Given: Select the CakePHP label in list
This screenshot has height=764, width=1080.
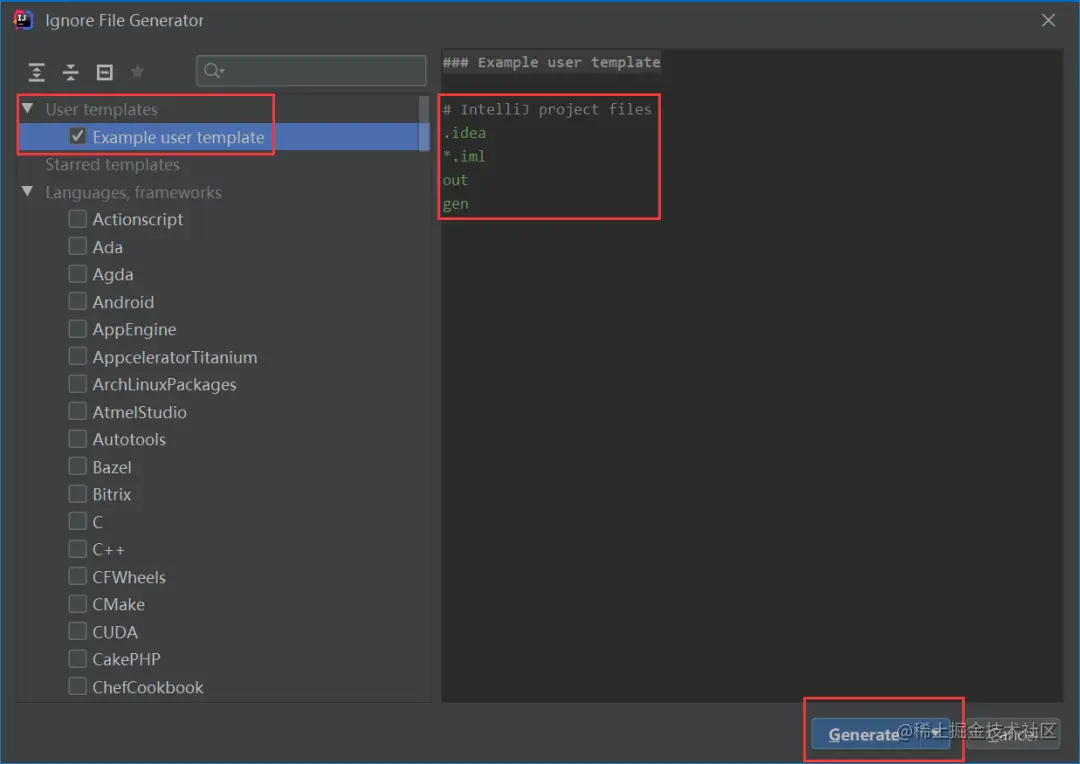Looking at the screenshot, I should [126, 659].
